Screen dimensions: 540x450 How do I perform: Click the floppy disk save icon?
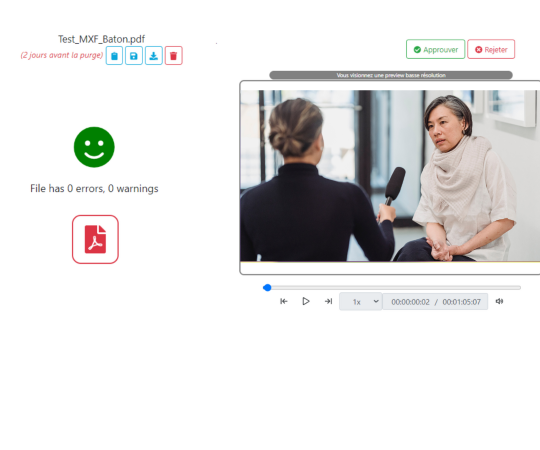point(134,56)
